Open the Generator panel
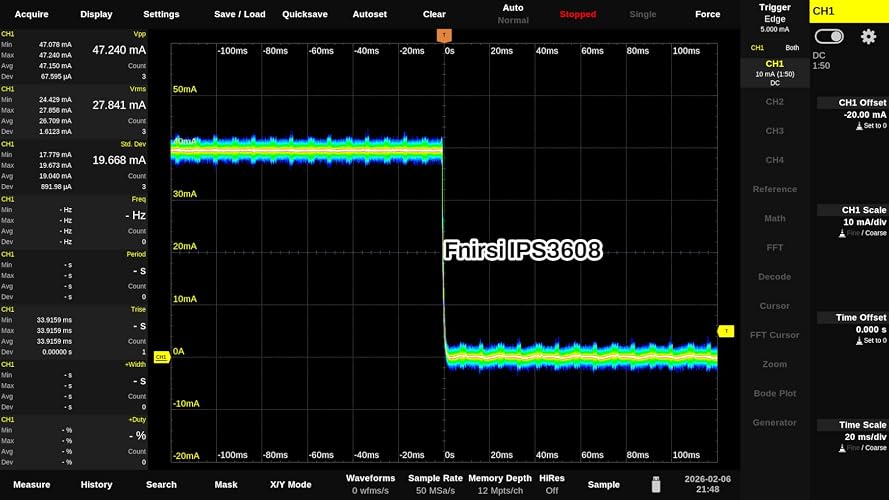This screenshot has height=500, width=889. pos(774,422)
